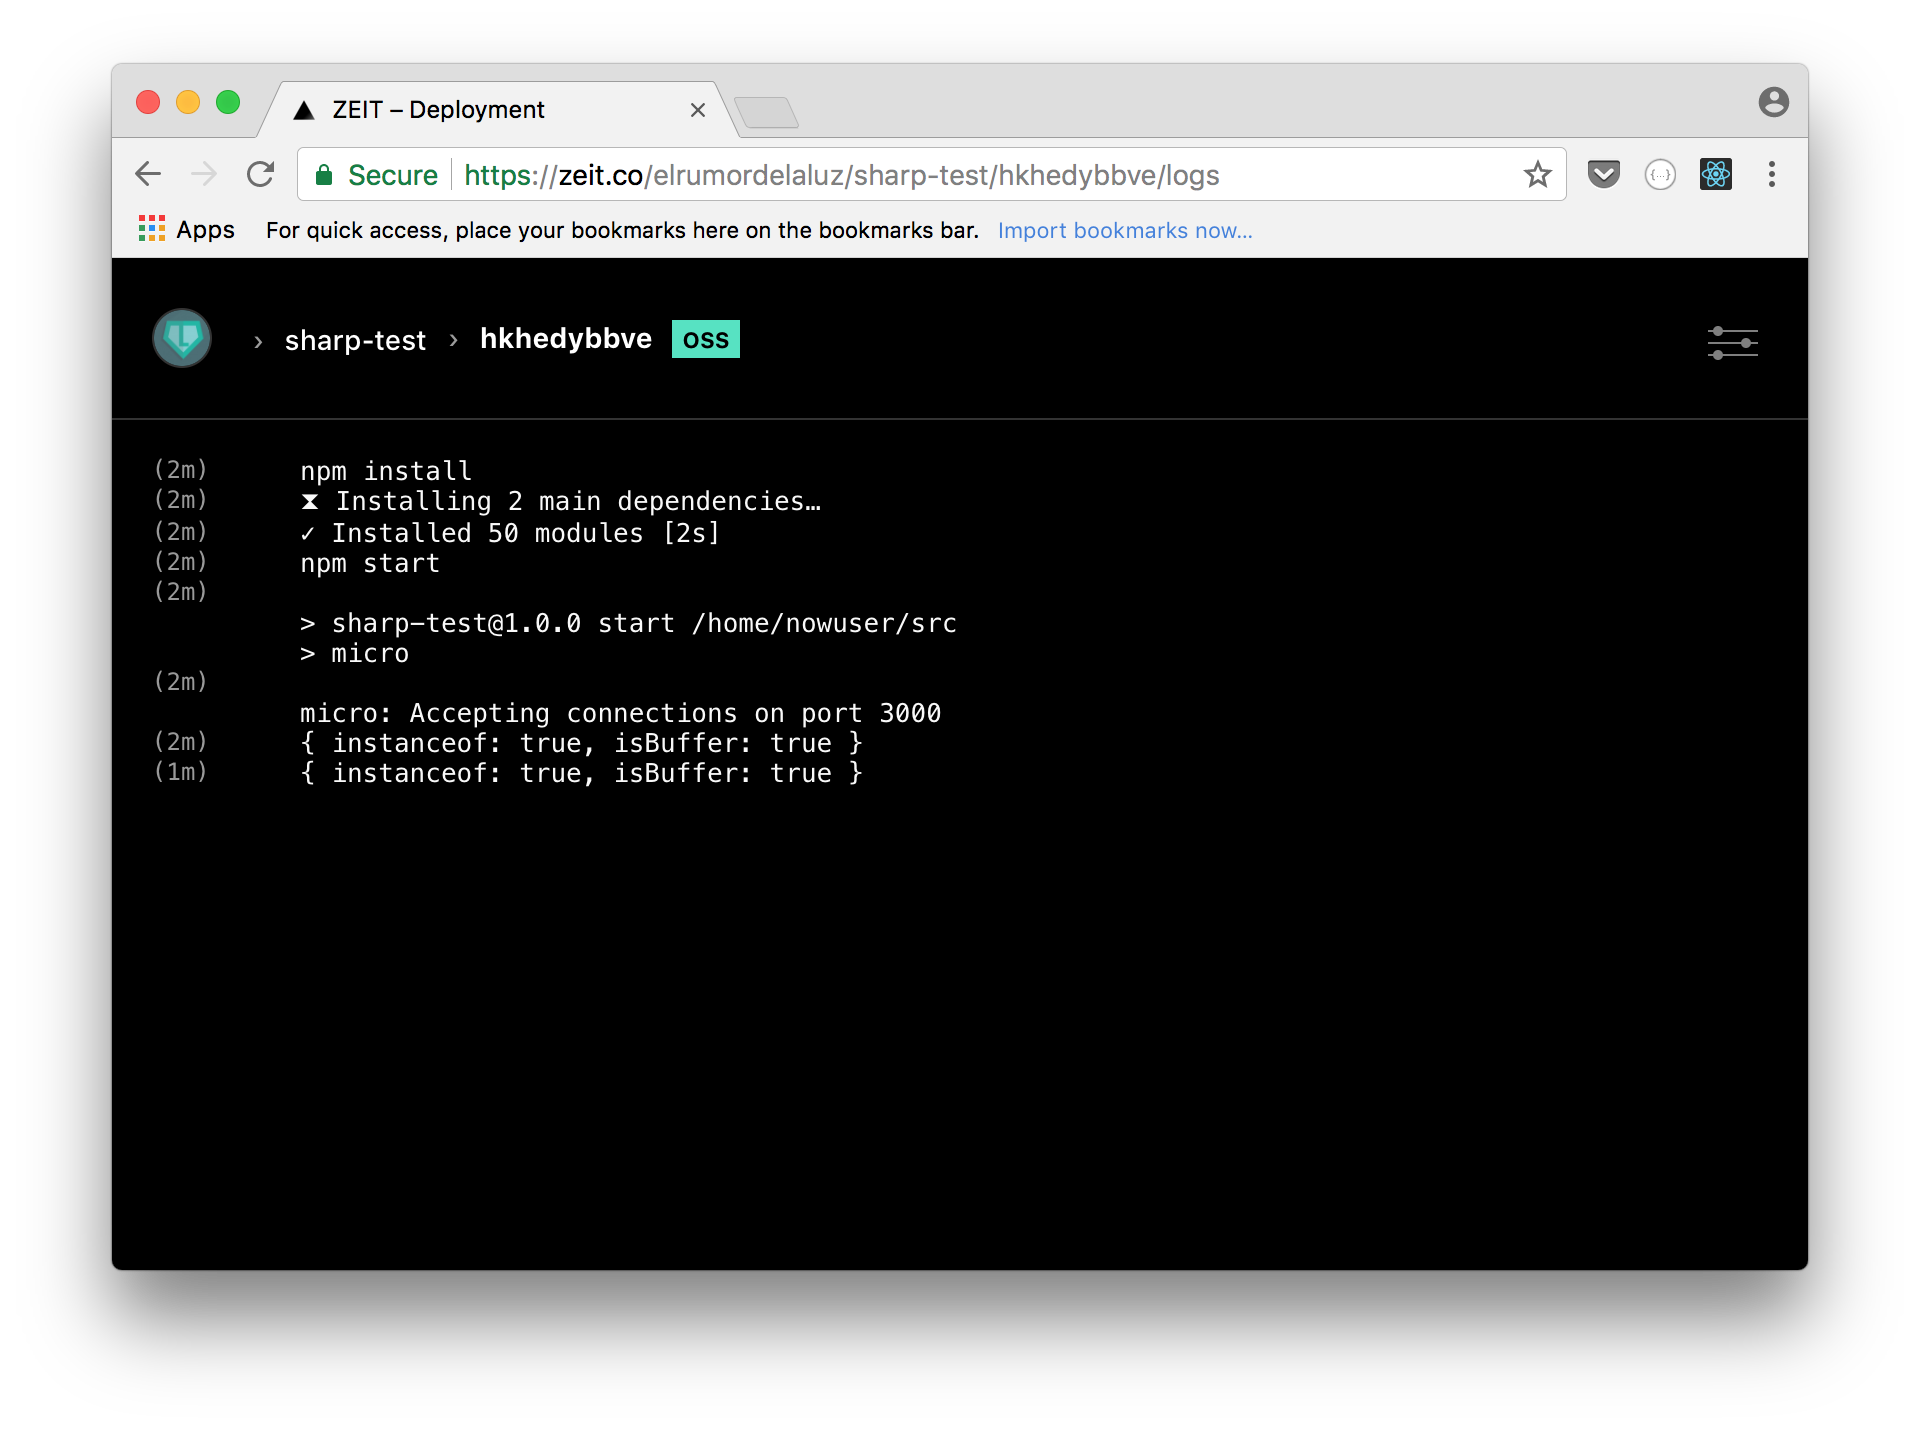Expand the sharp-test breadcrumb chevron
The image size is (1920, 1430).
click(x=453, y=340)
